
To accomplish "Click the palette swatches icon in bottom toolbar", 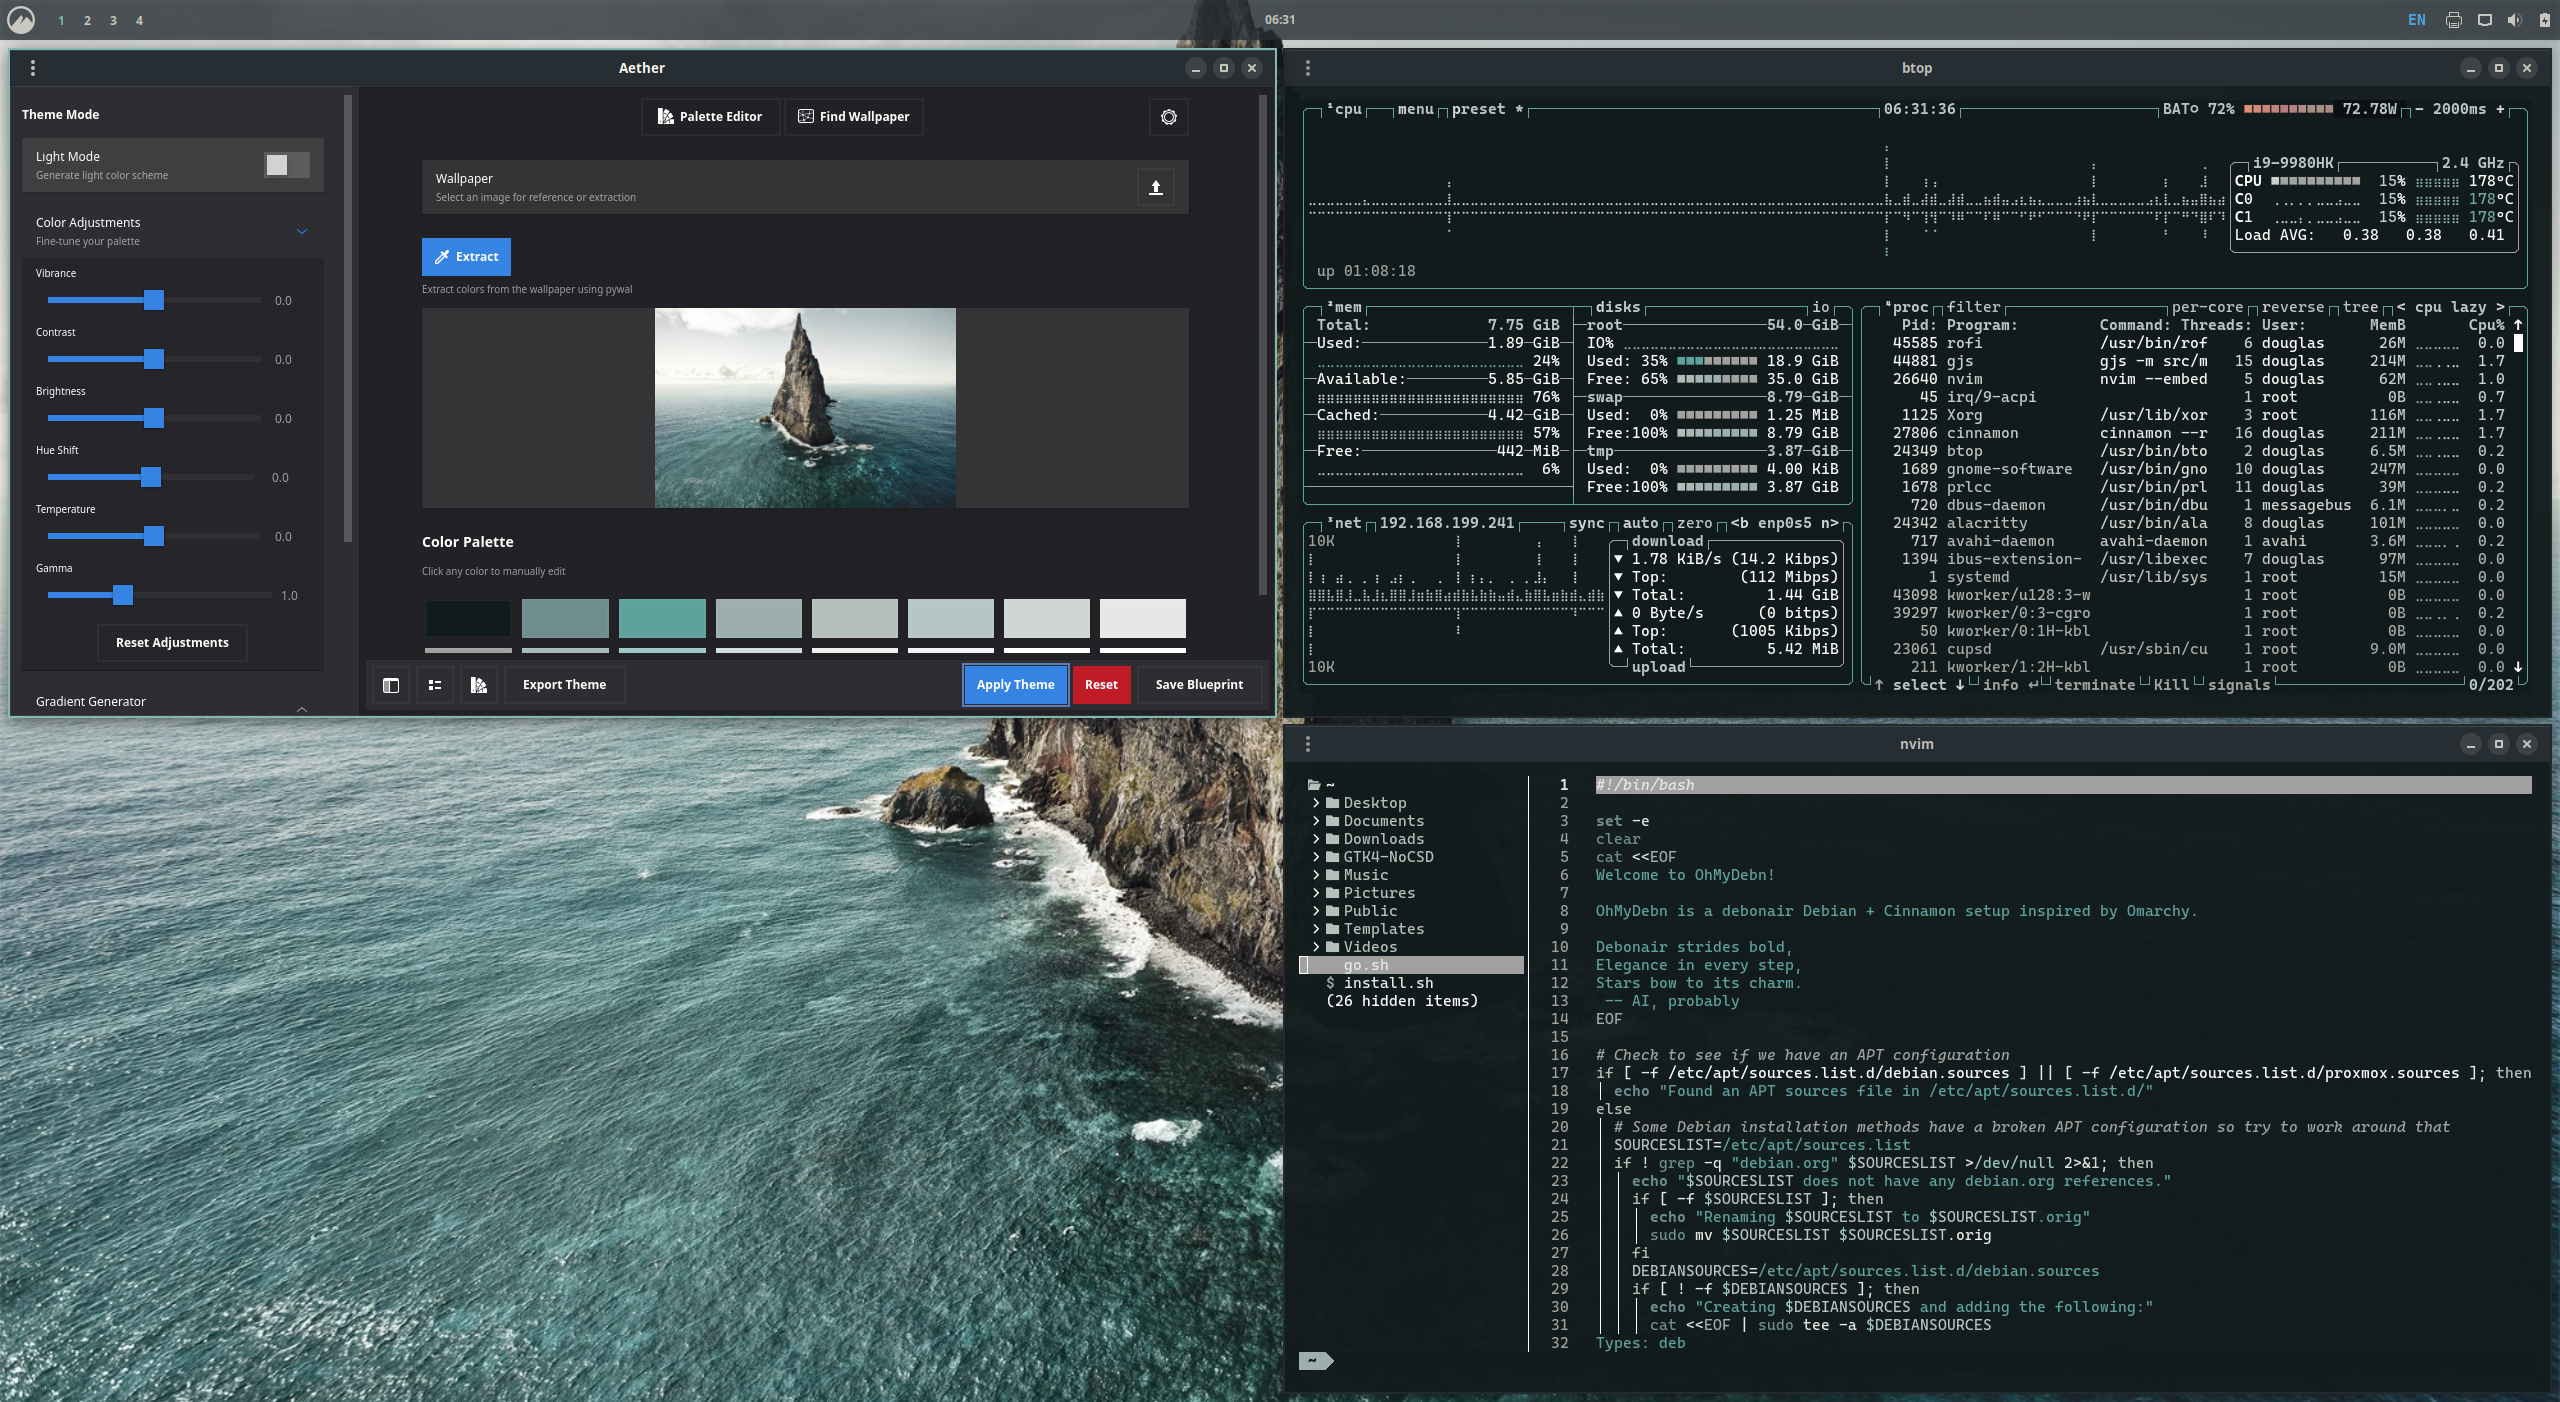I will (x=479, y=685).
